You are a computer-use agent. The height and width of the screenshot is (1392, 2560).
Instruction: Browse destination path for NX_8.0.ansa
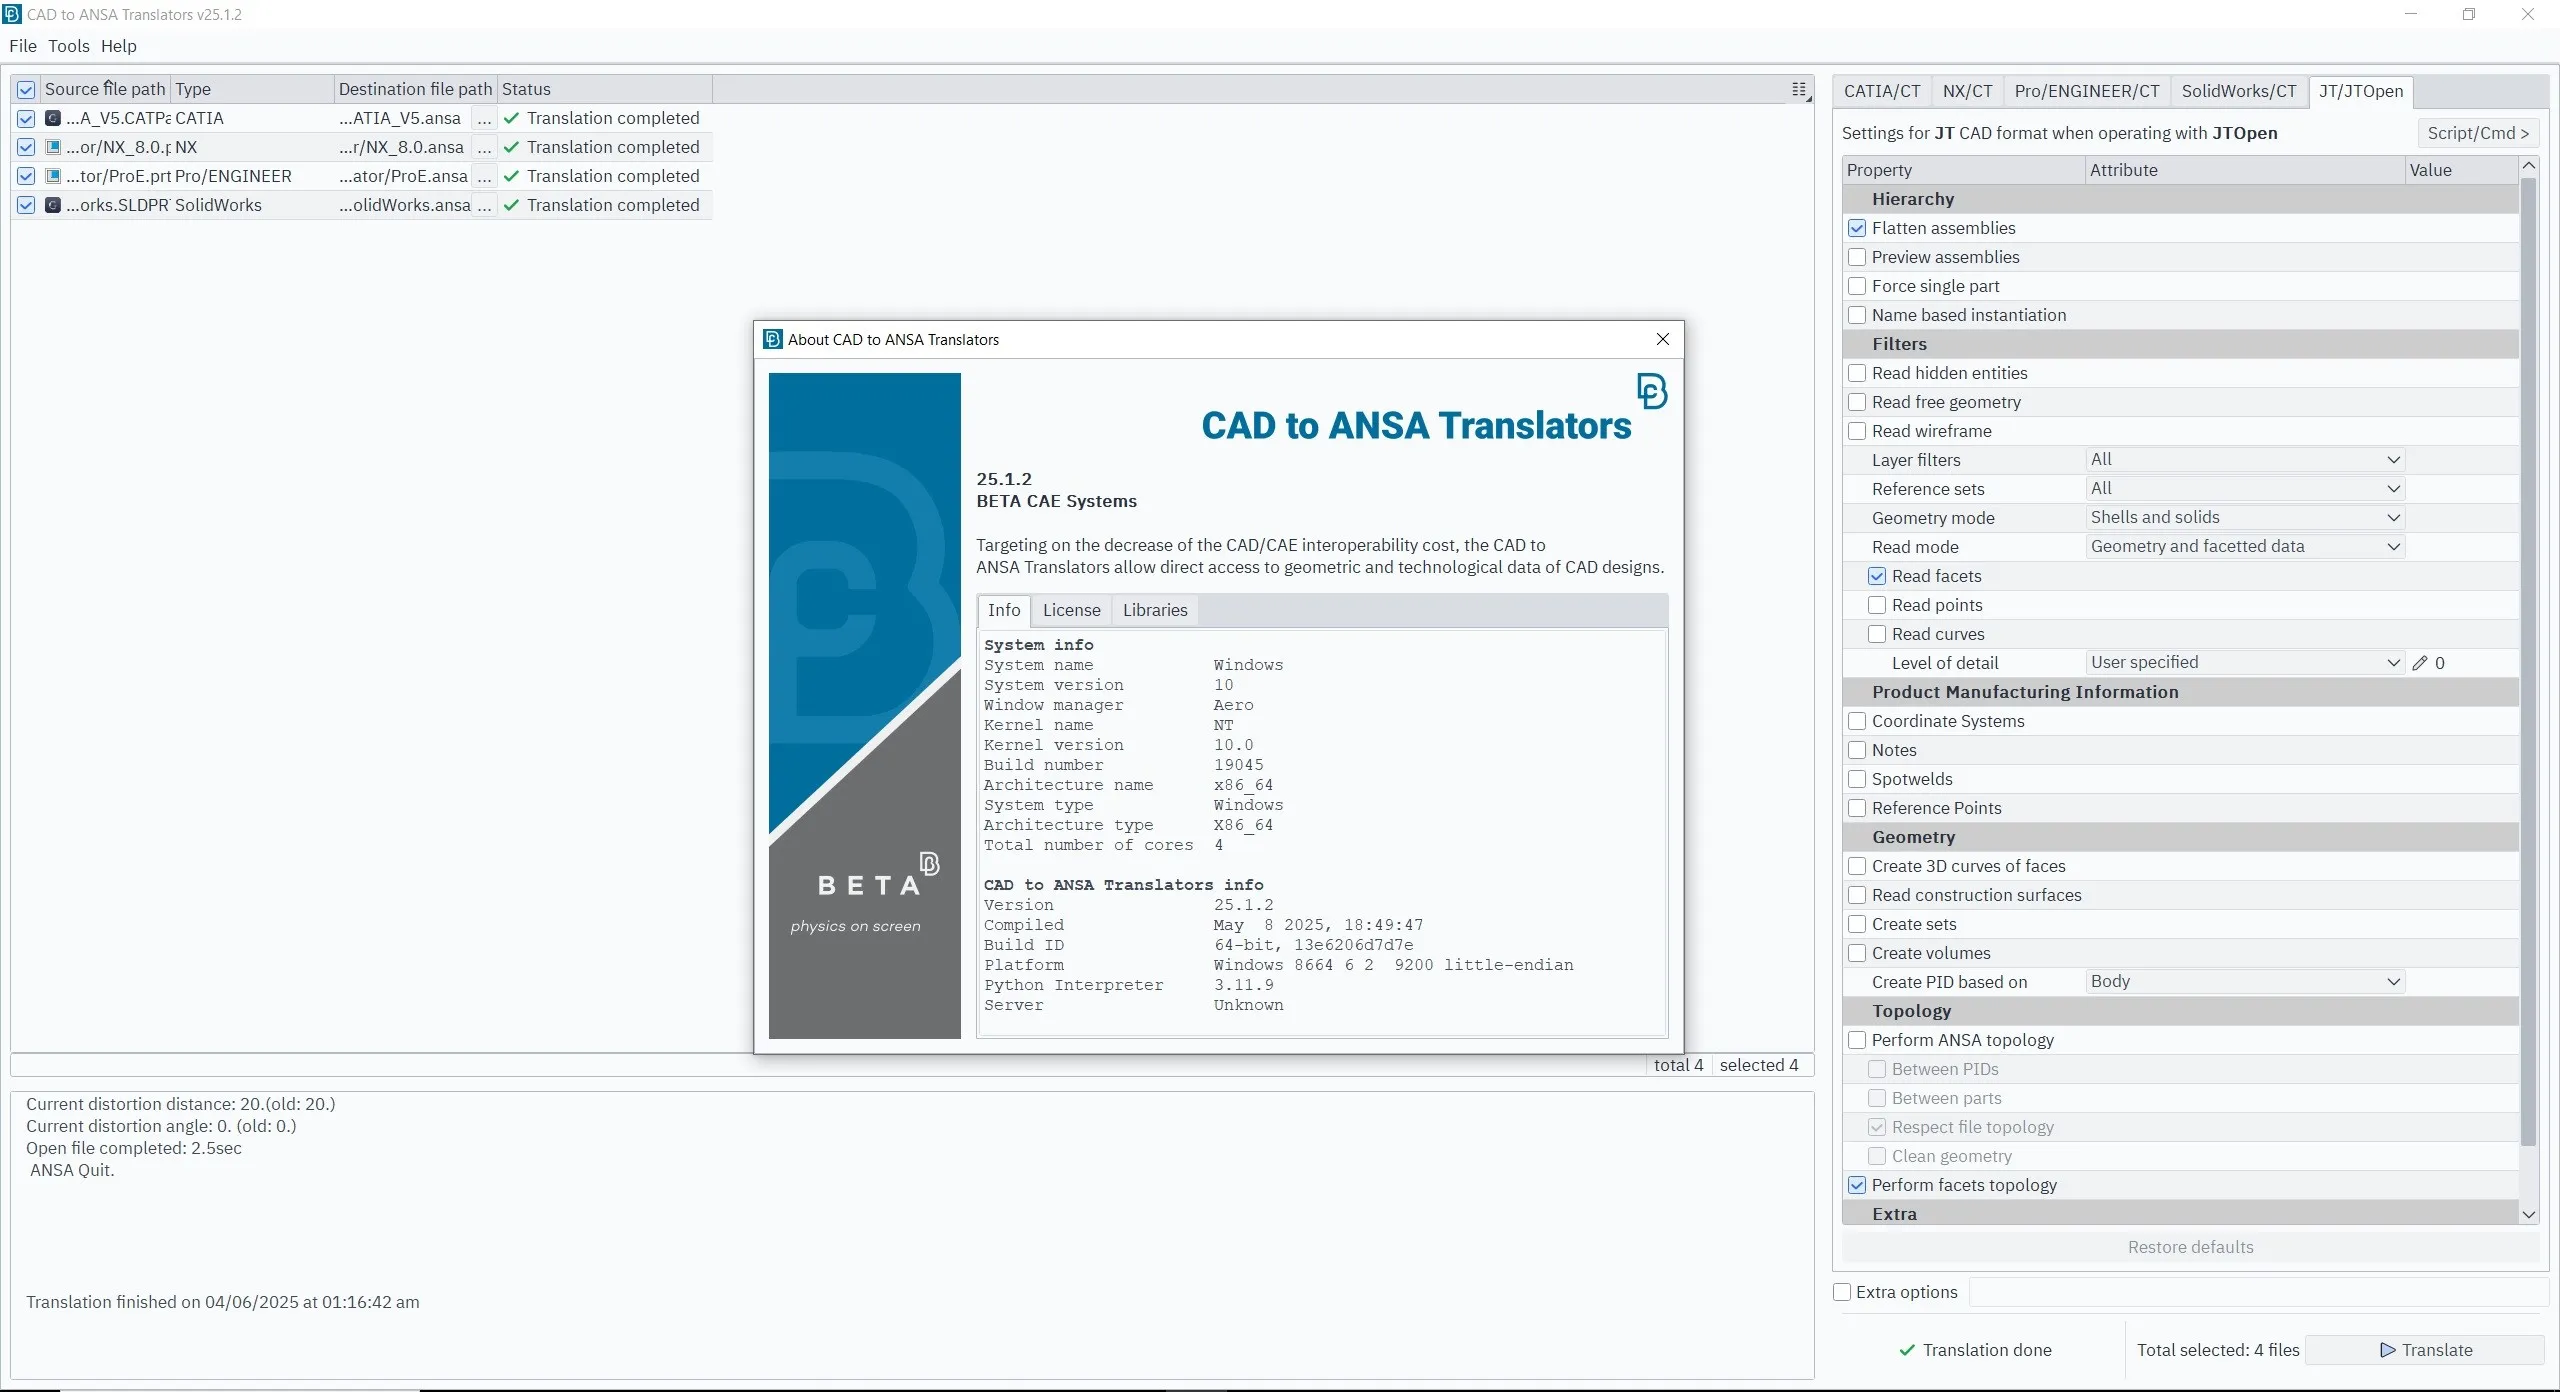point(484,147)
